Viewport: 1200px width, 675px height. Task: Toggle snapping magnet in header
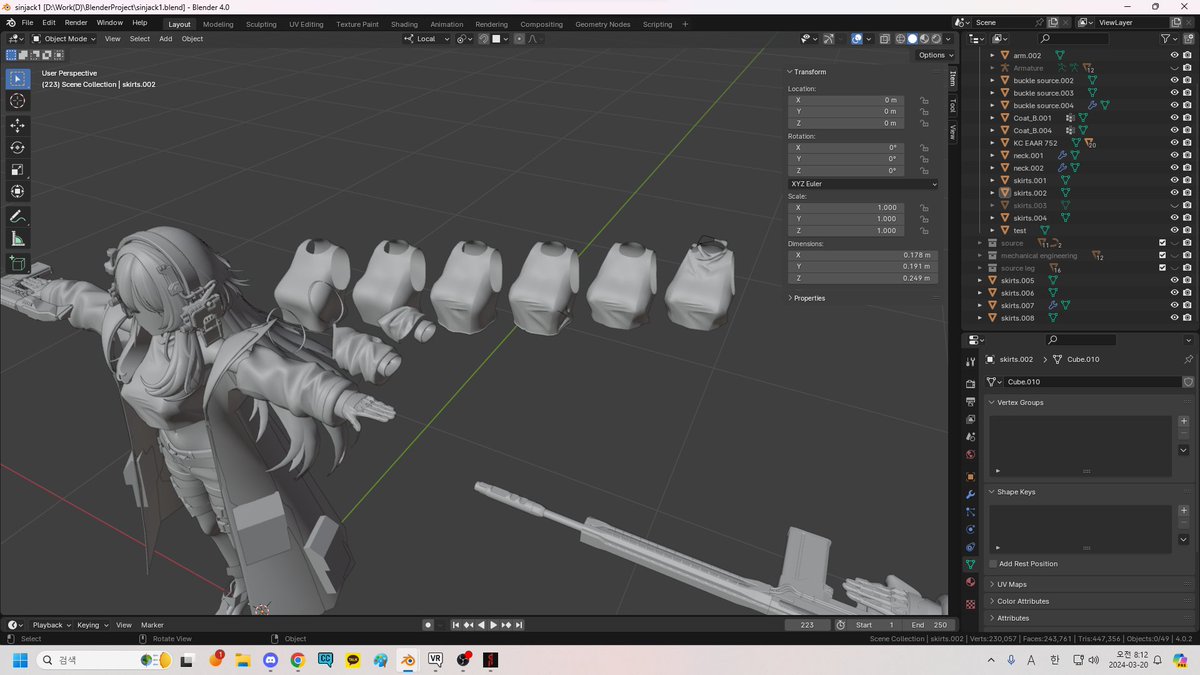click(483, 39)
